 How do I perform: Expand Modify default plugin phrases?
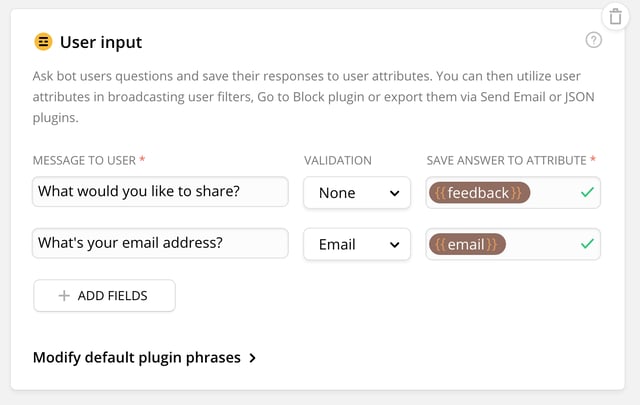(144, 358)
